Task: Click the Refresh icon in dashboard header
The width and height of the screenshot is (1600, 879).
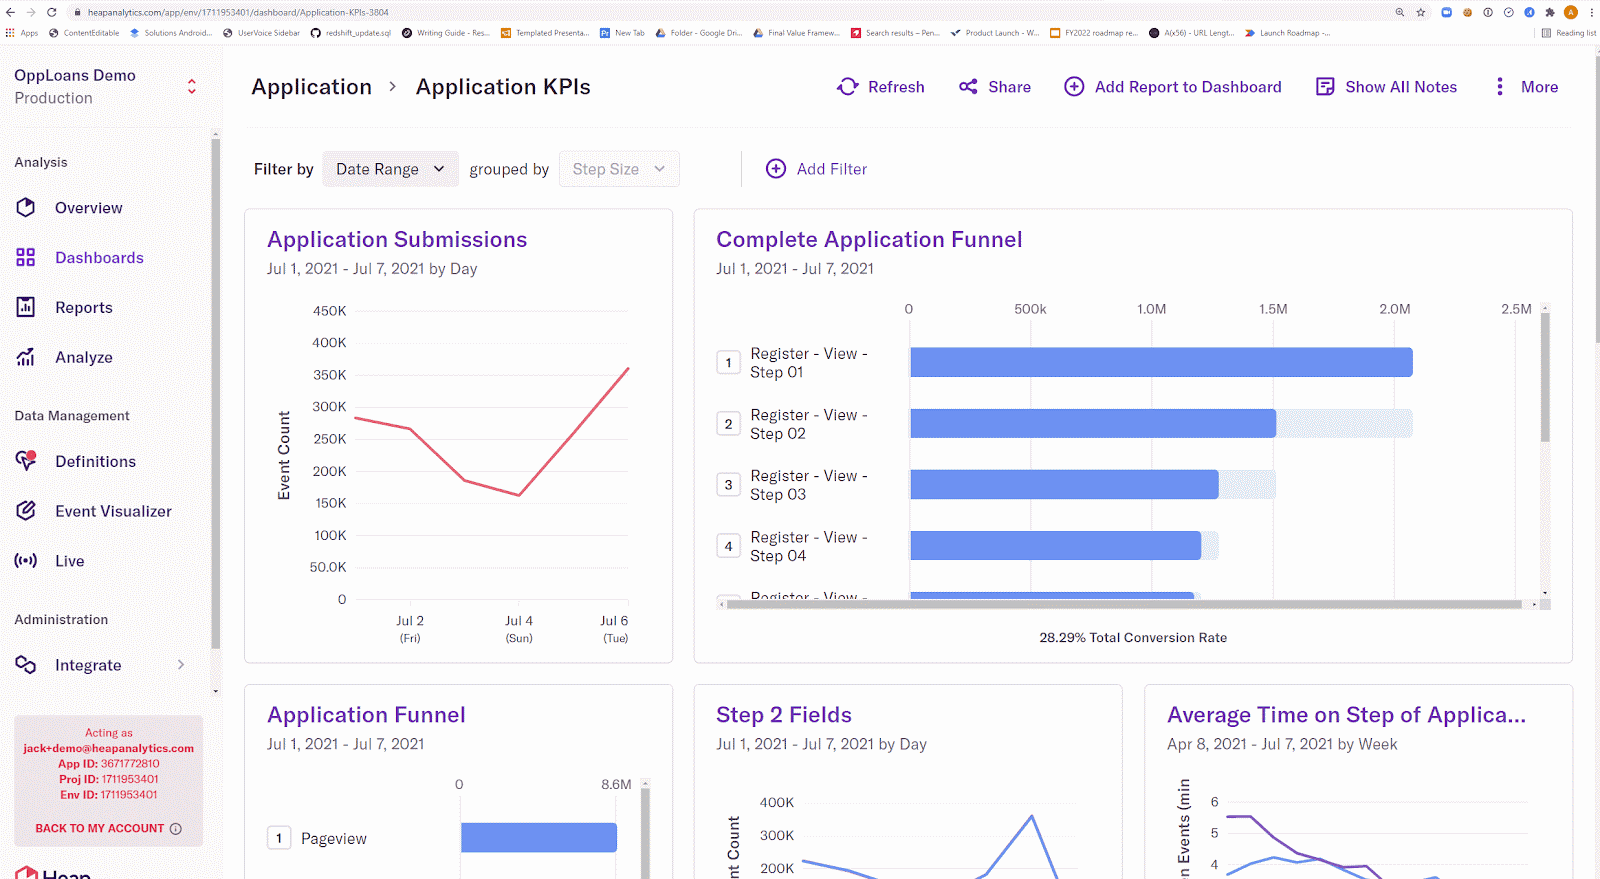Action: click(x=848, y=87)
